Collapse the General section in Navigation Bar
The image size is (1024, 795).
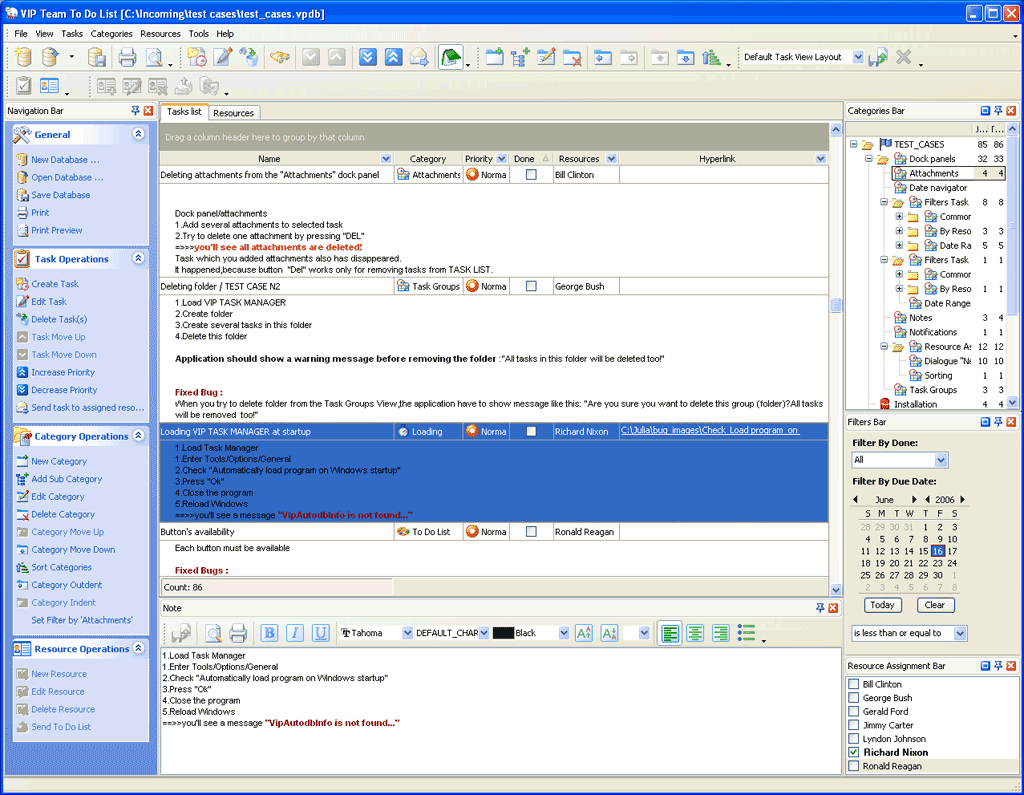(x=138, y=134)
